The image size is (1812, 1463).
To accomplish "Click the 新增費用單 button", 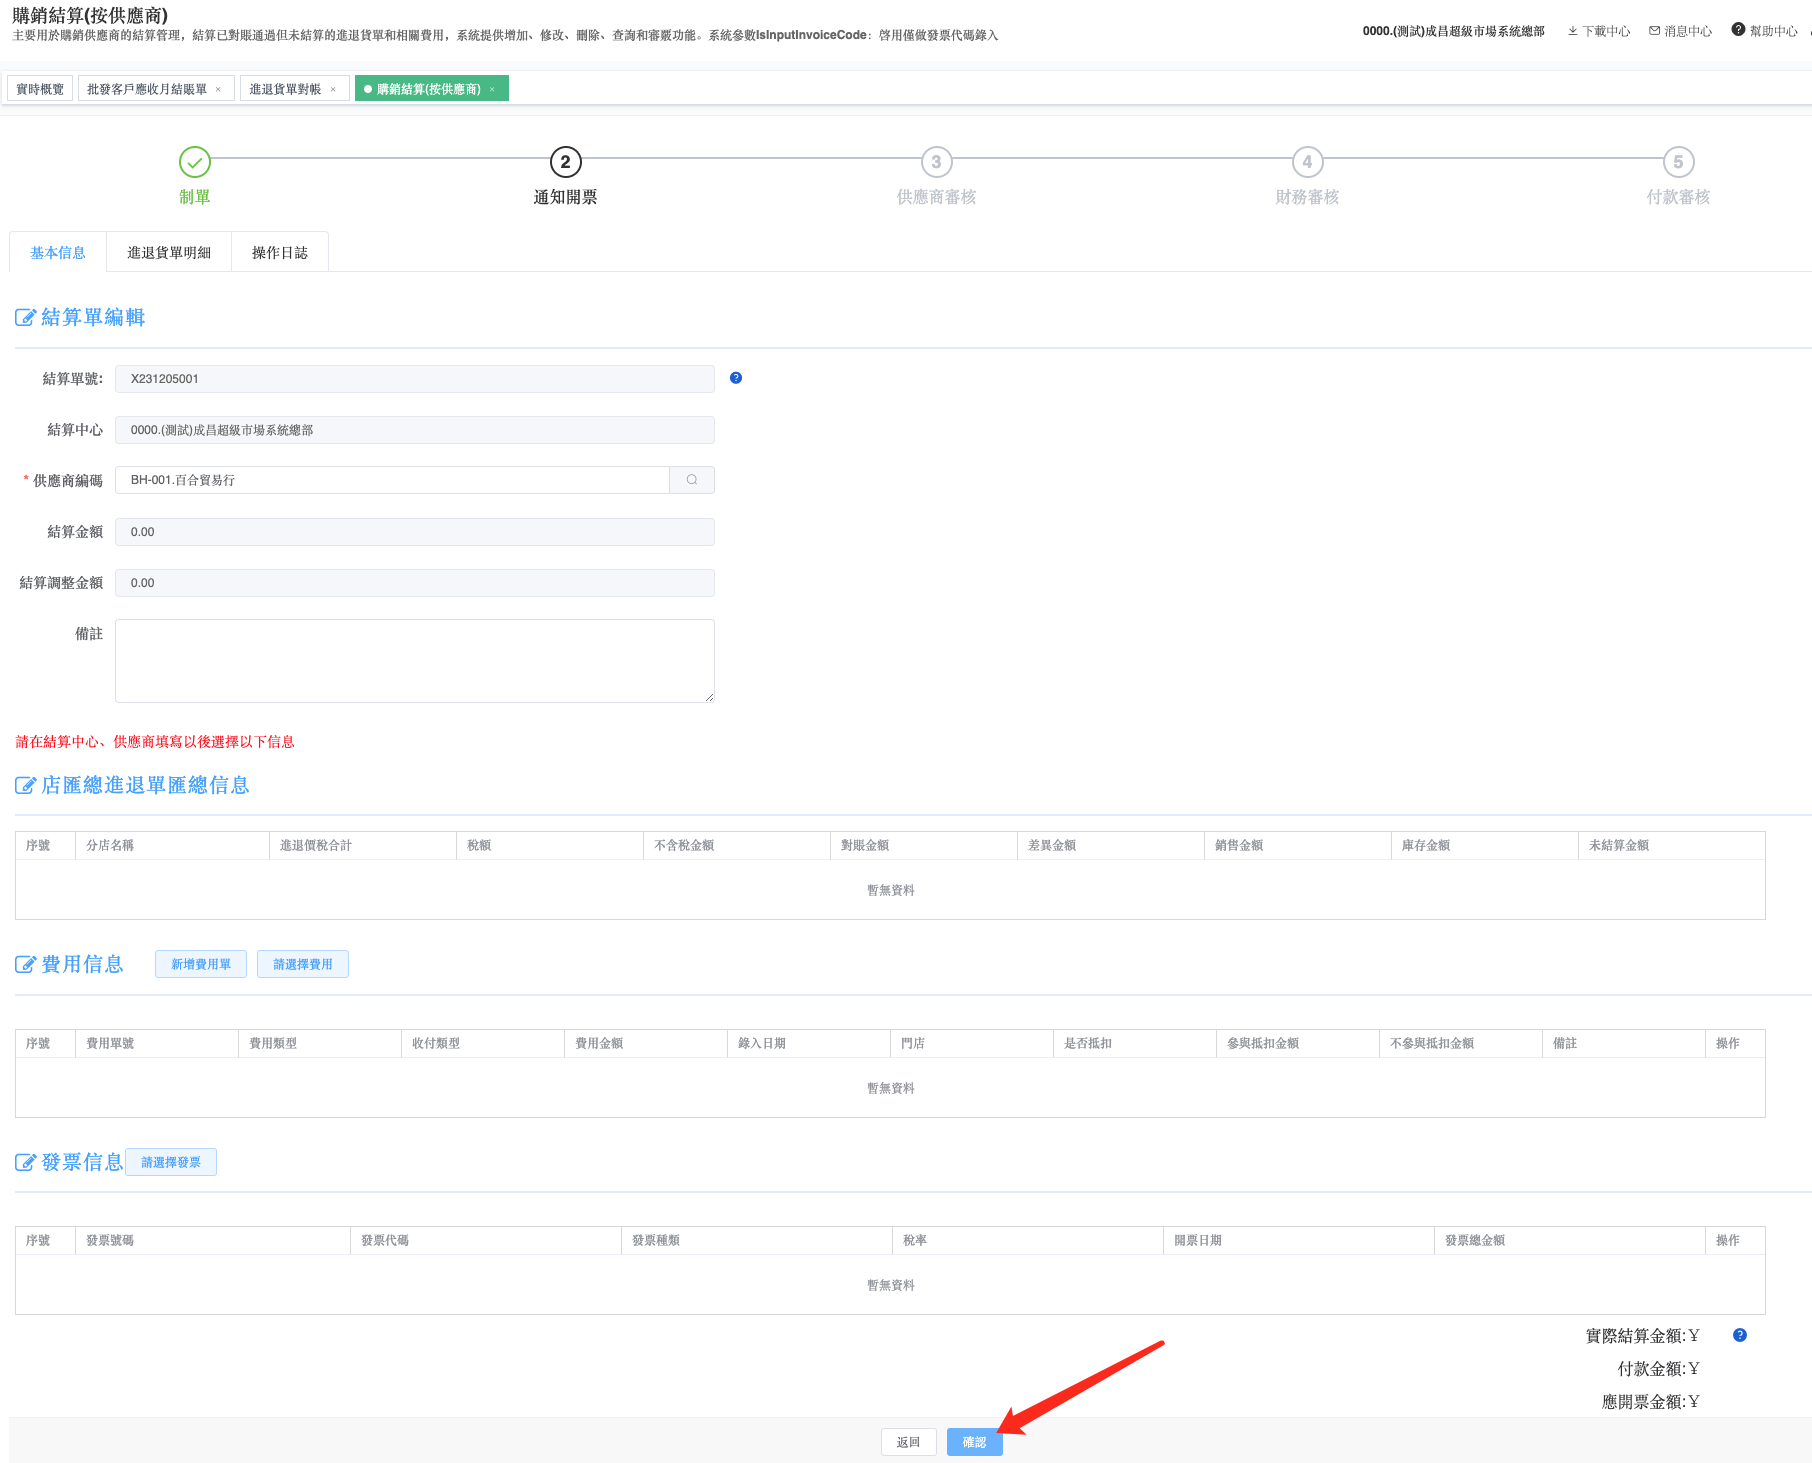I will point(201,964).
